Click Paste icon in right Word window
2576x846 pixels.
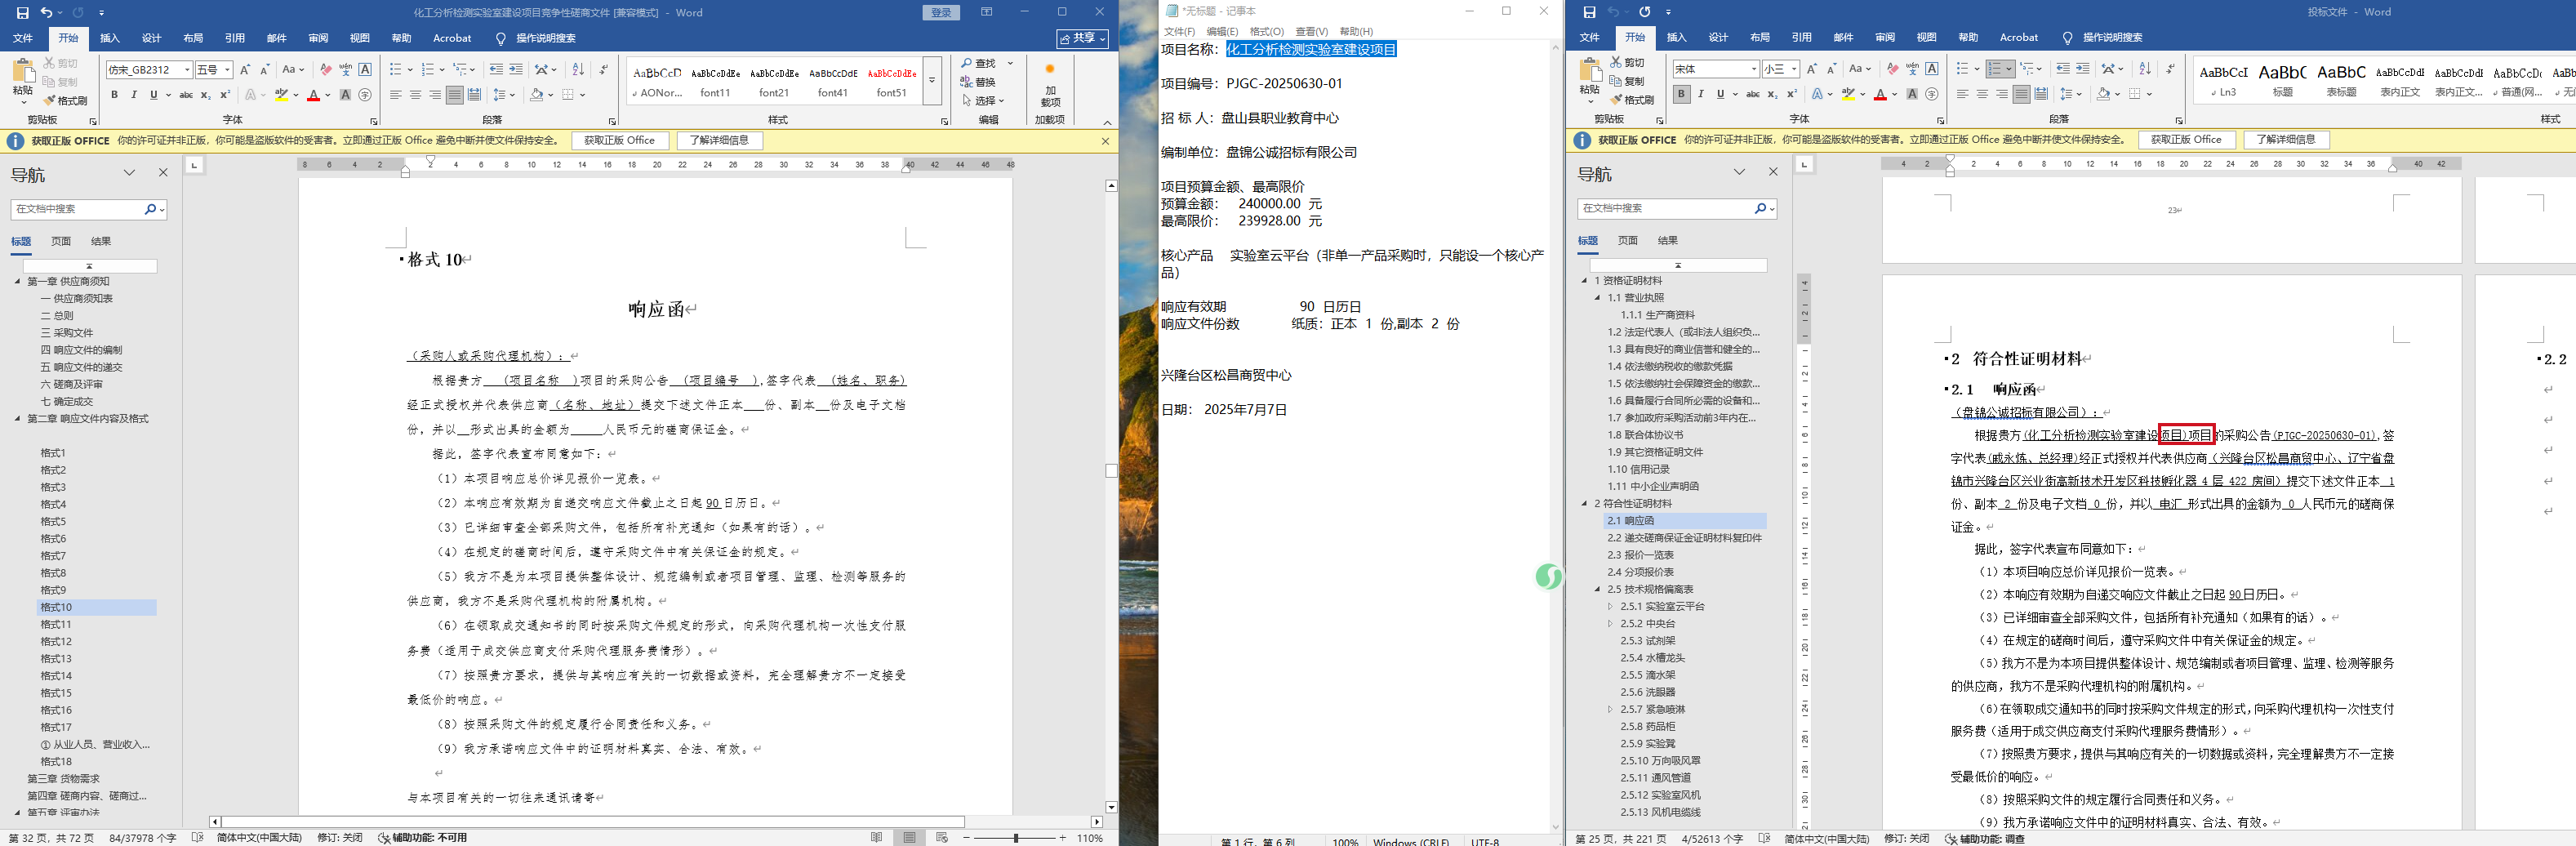click(x=1589, y=78)
